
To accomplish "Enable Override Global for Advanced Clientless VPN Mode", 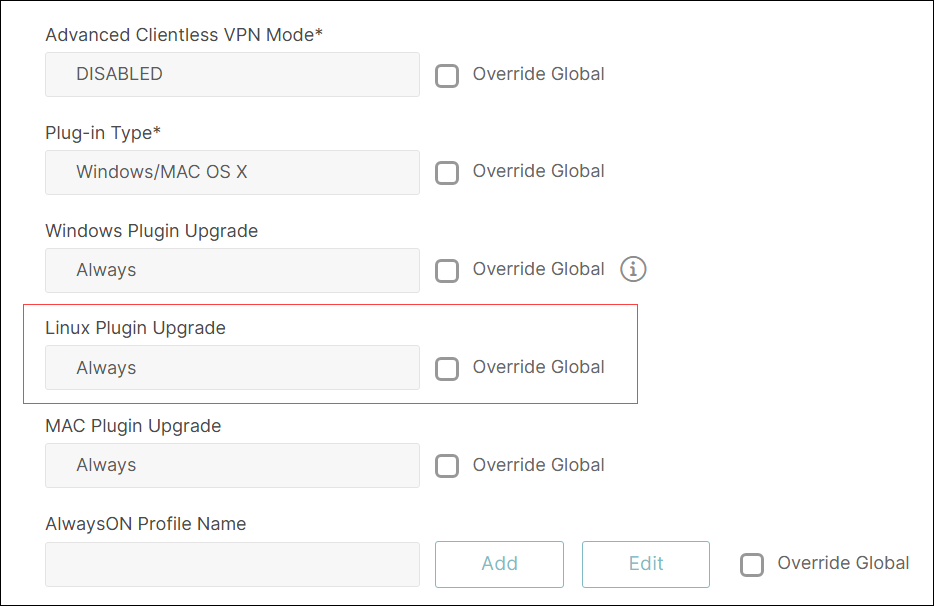I will pos(447,75).
